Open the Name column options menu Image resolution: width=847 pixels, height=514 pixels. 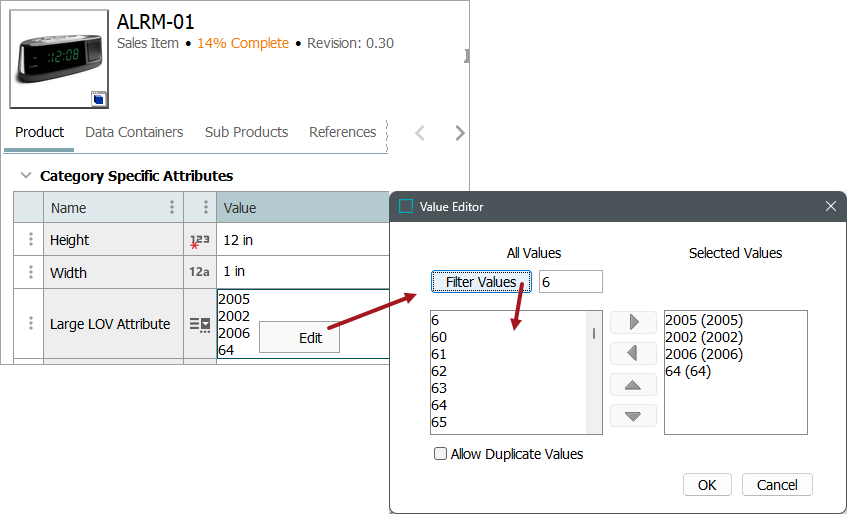172,208
